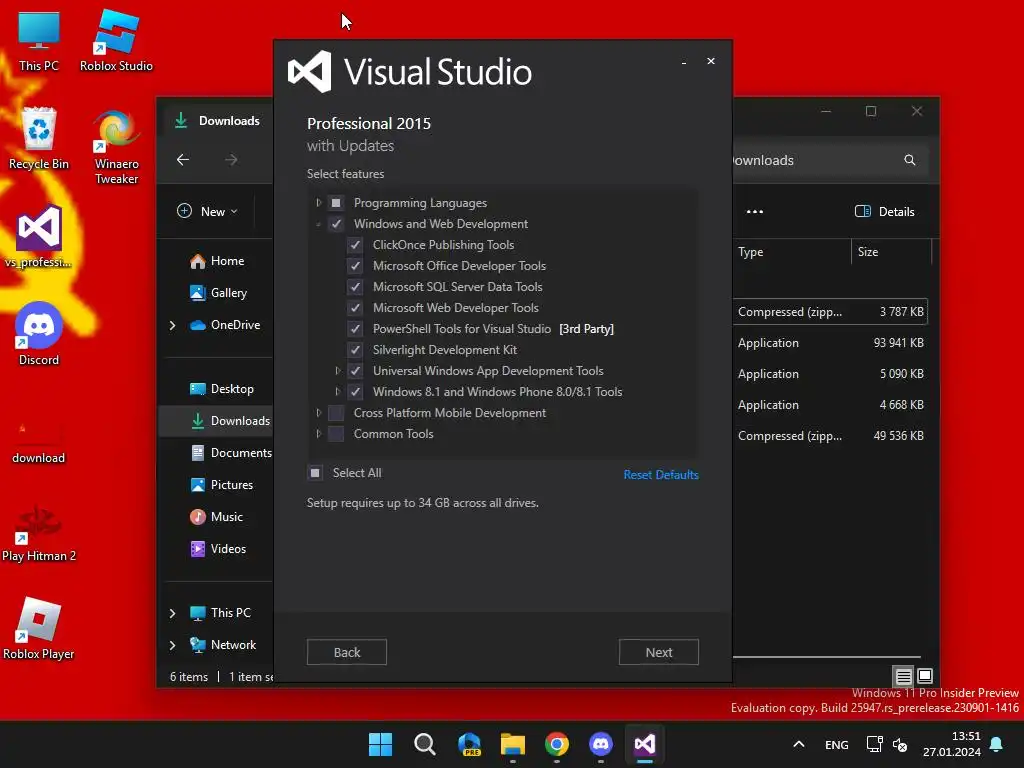
Task: Open This PC desktop icon
Action: [x=39, y=42]
